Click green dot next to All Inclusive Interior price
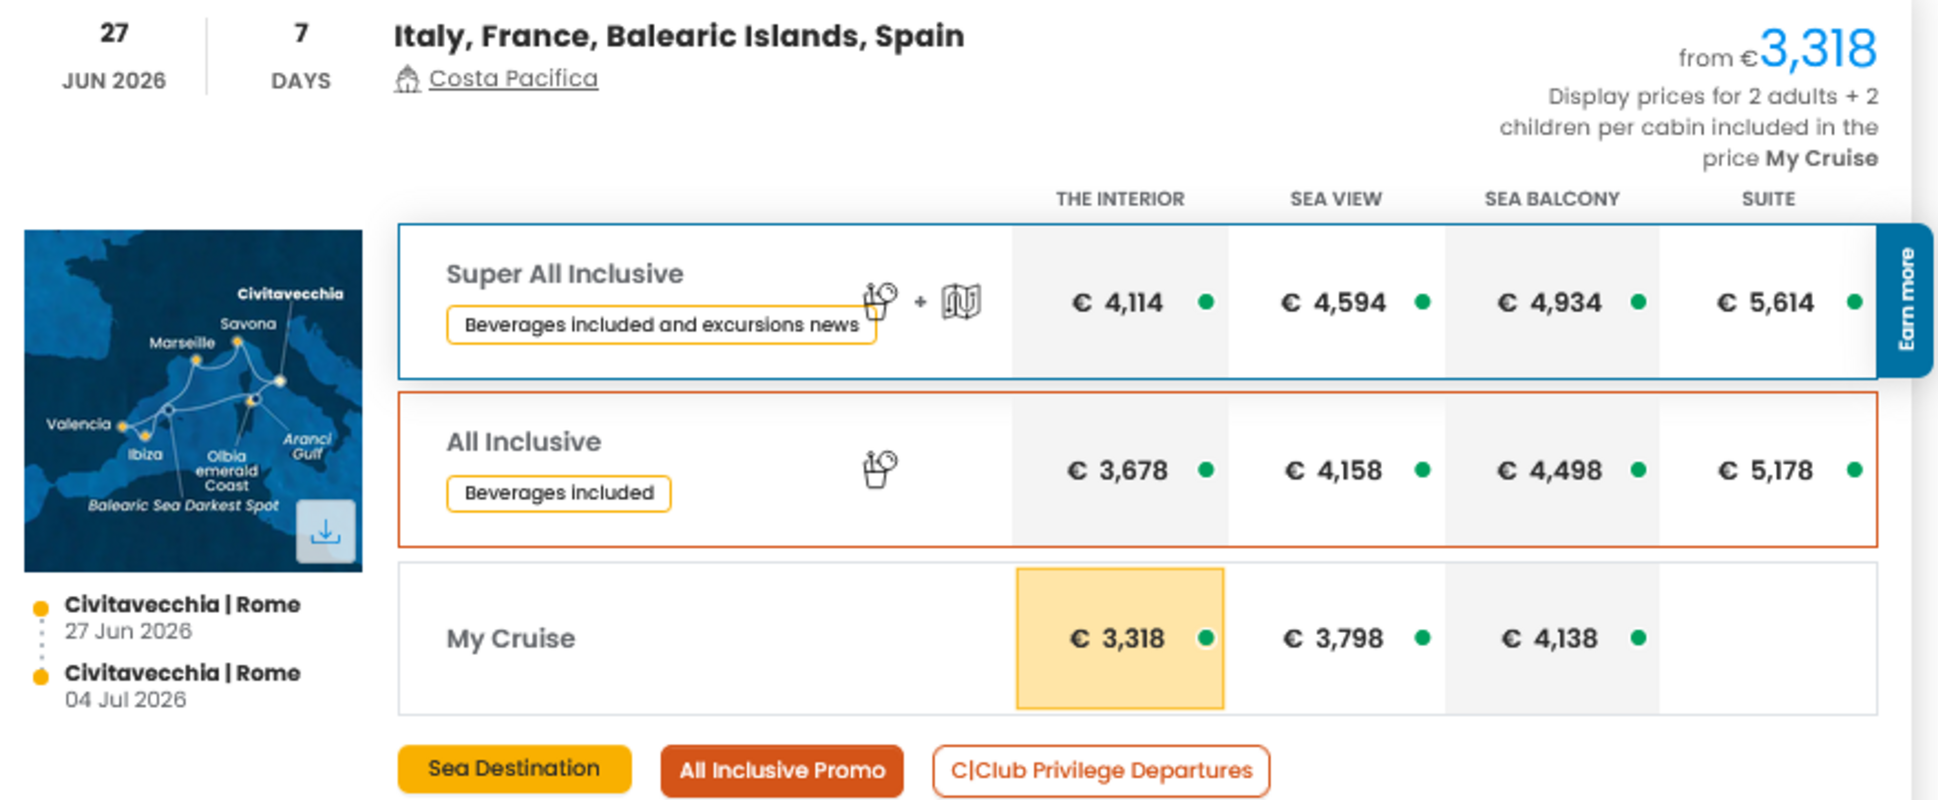1938x800 pixels. 1206,470
